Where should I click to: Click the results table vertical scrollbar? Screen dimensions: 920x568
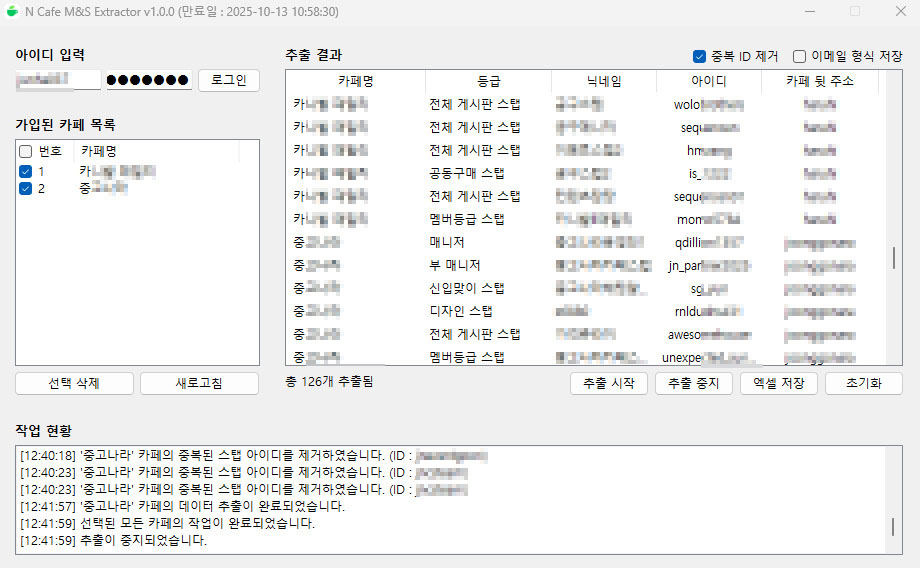pos(894,257)
